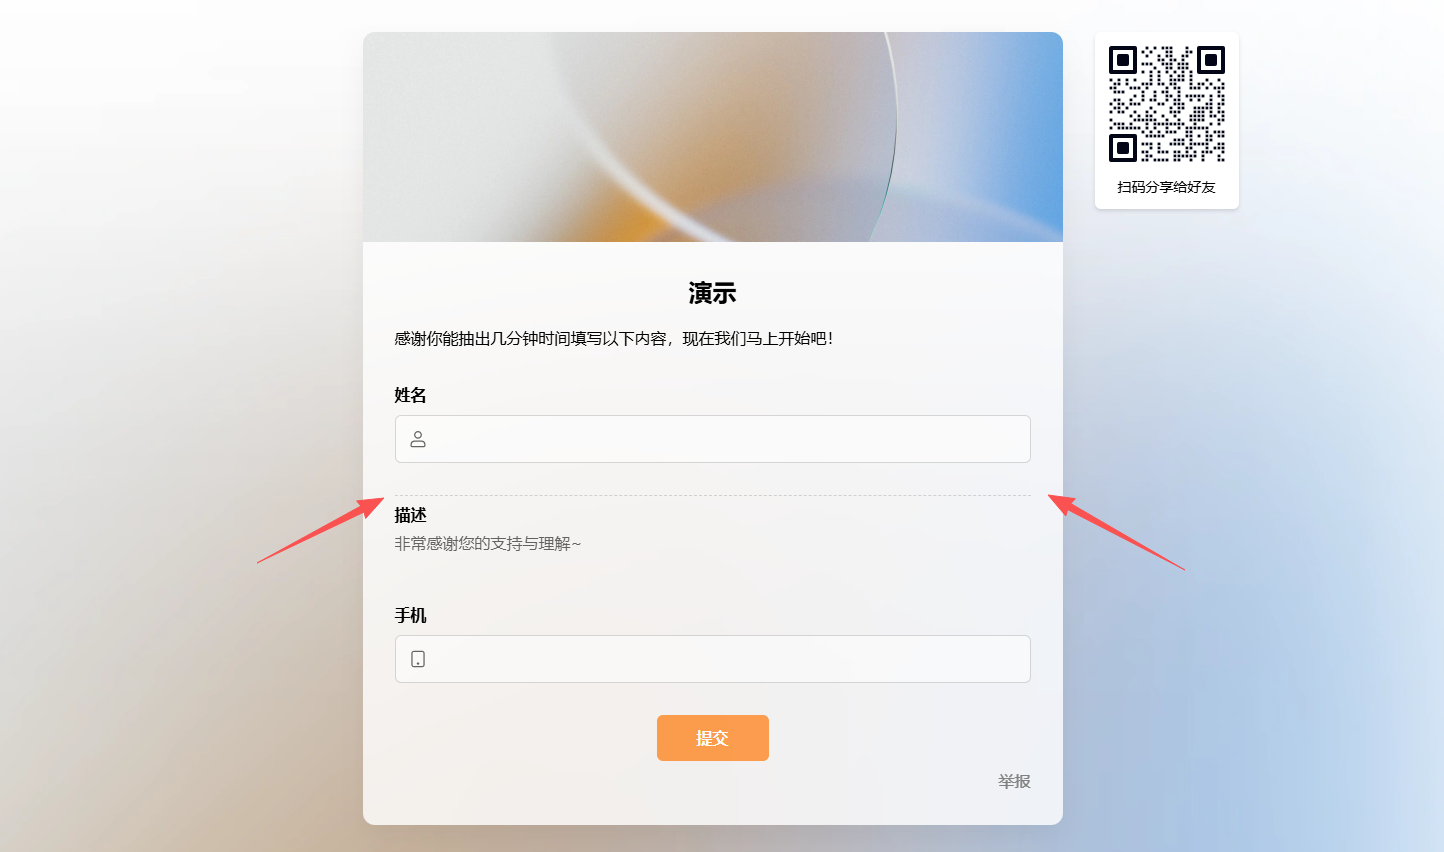Click the left red arrow annotation
This screenshot has height=852, width=1444.
[x=321, y=530]
